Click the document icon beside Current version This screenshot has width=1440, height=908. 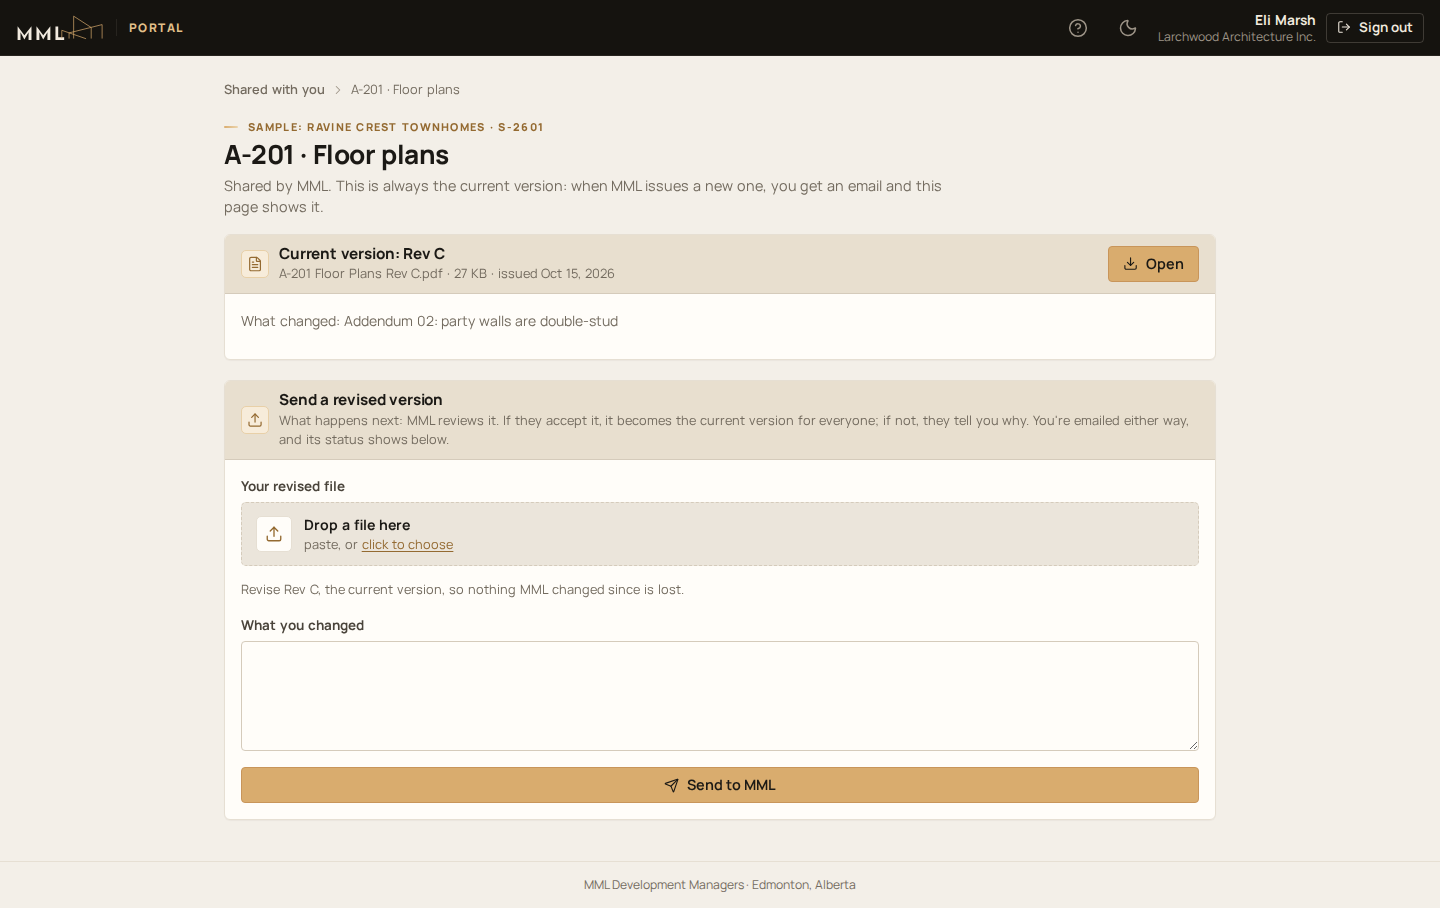[x=255, y=264]
